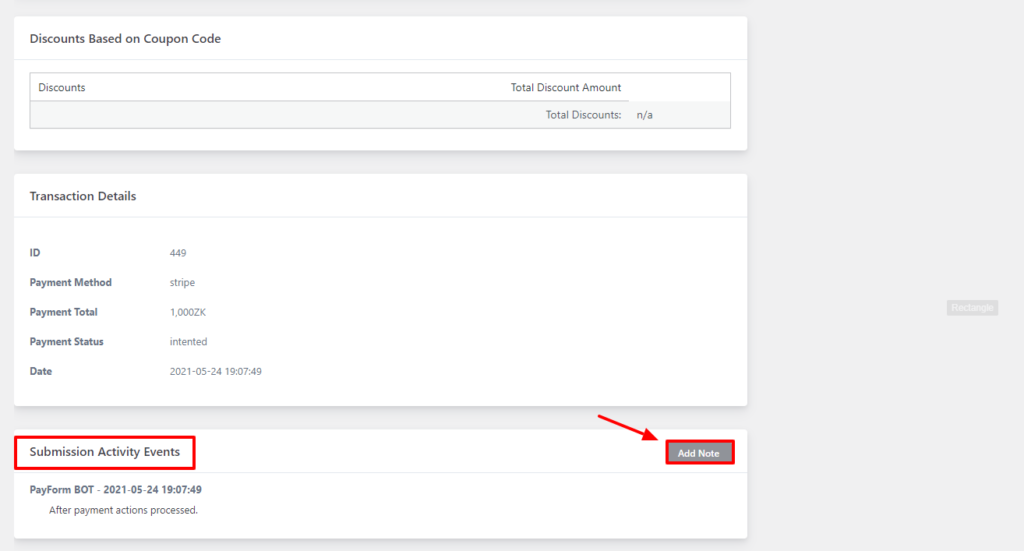Click the grey Rectangle tooltip label
This screenshot has width=1024, height=551.
(972, 308)
